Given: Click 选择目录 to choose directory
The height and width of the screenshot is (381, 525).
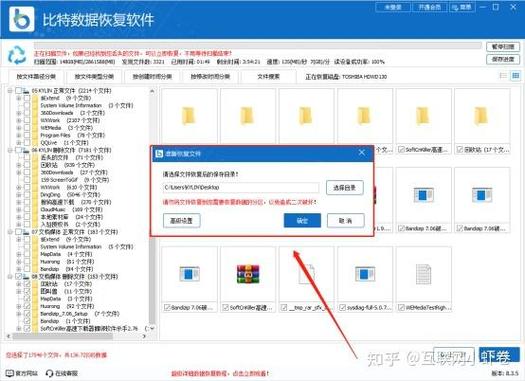Looking at the screenshot, I should point(345,187).
